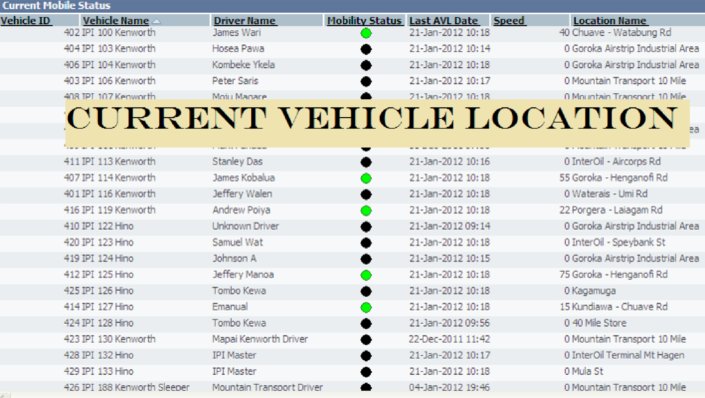705x398 pixels.
Task: Sort by Driver Name column header
Action: [x=245, y=21]
